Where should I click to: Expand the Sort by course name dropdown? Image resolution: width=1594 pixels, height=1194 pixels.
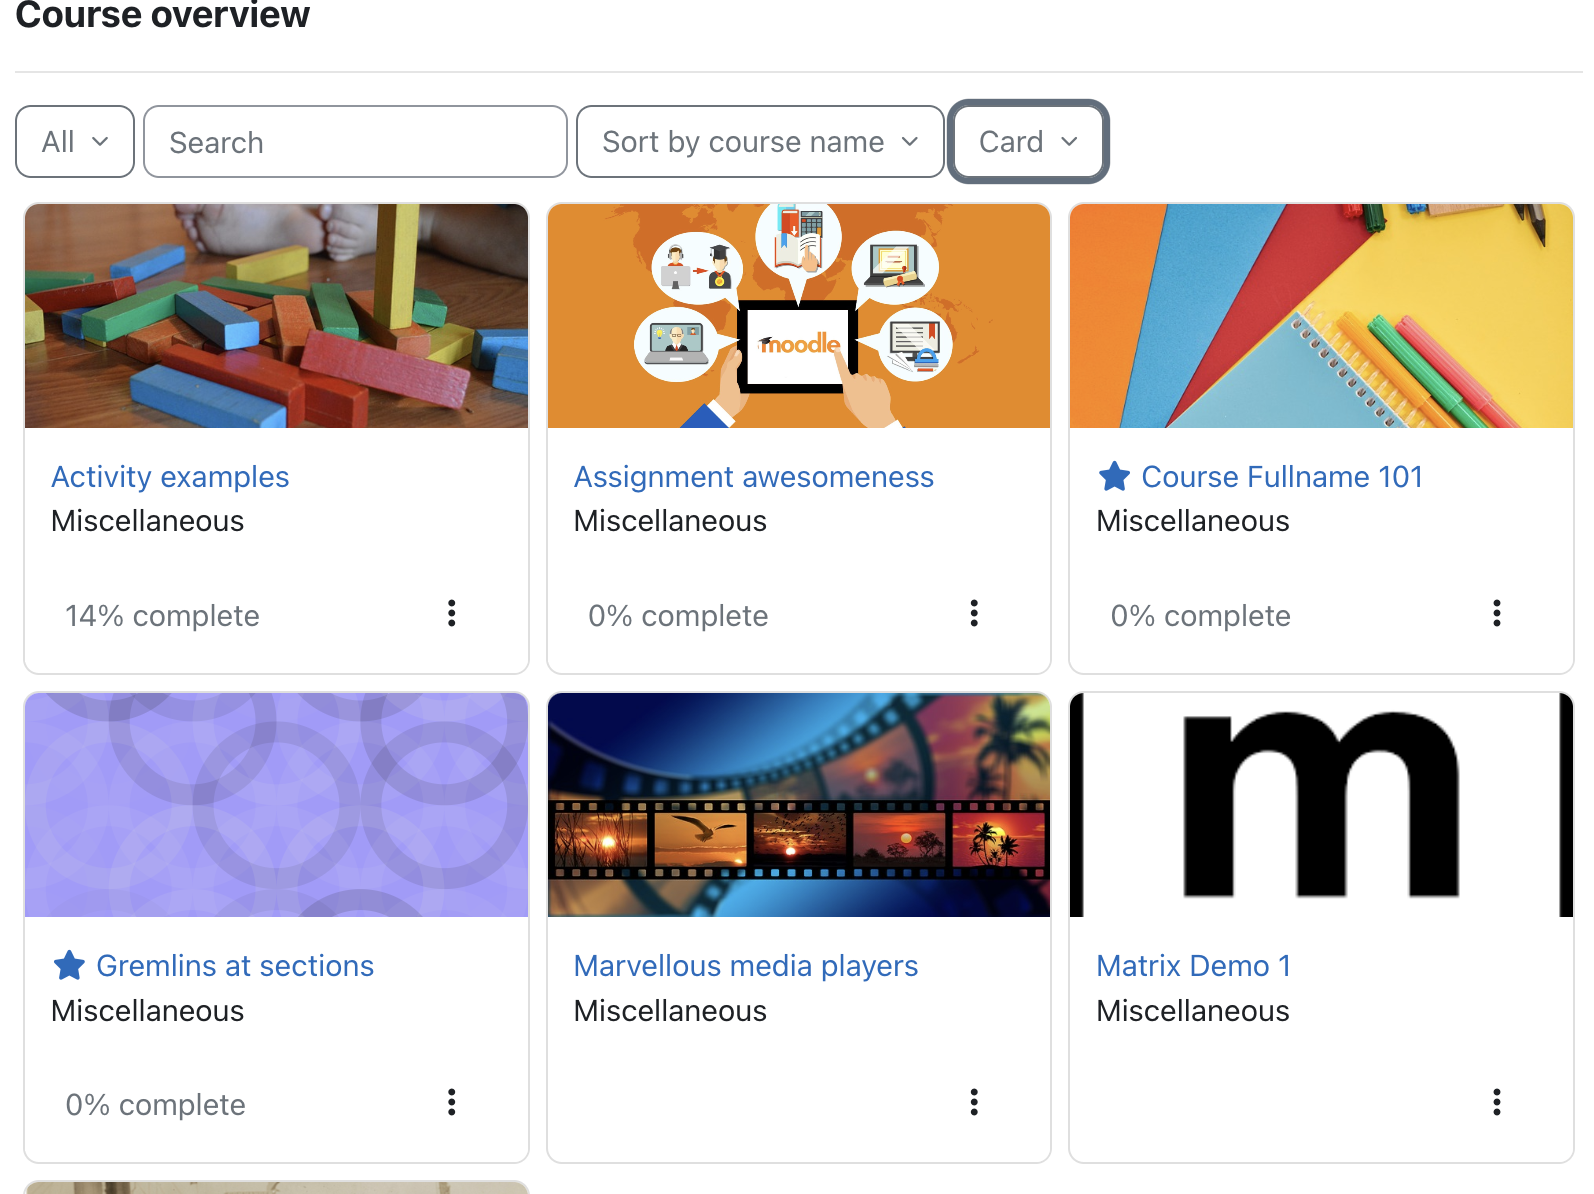click(x=760, y=142)
